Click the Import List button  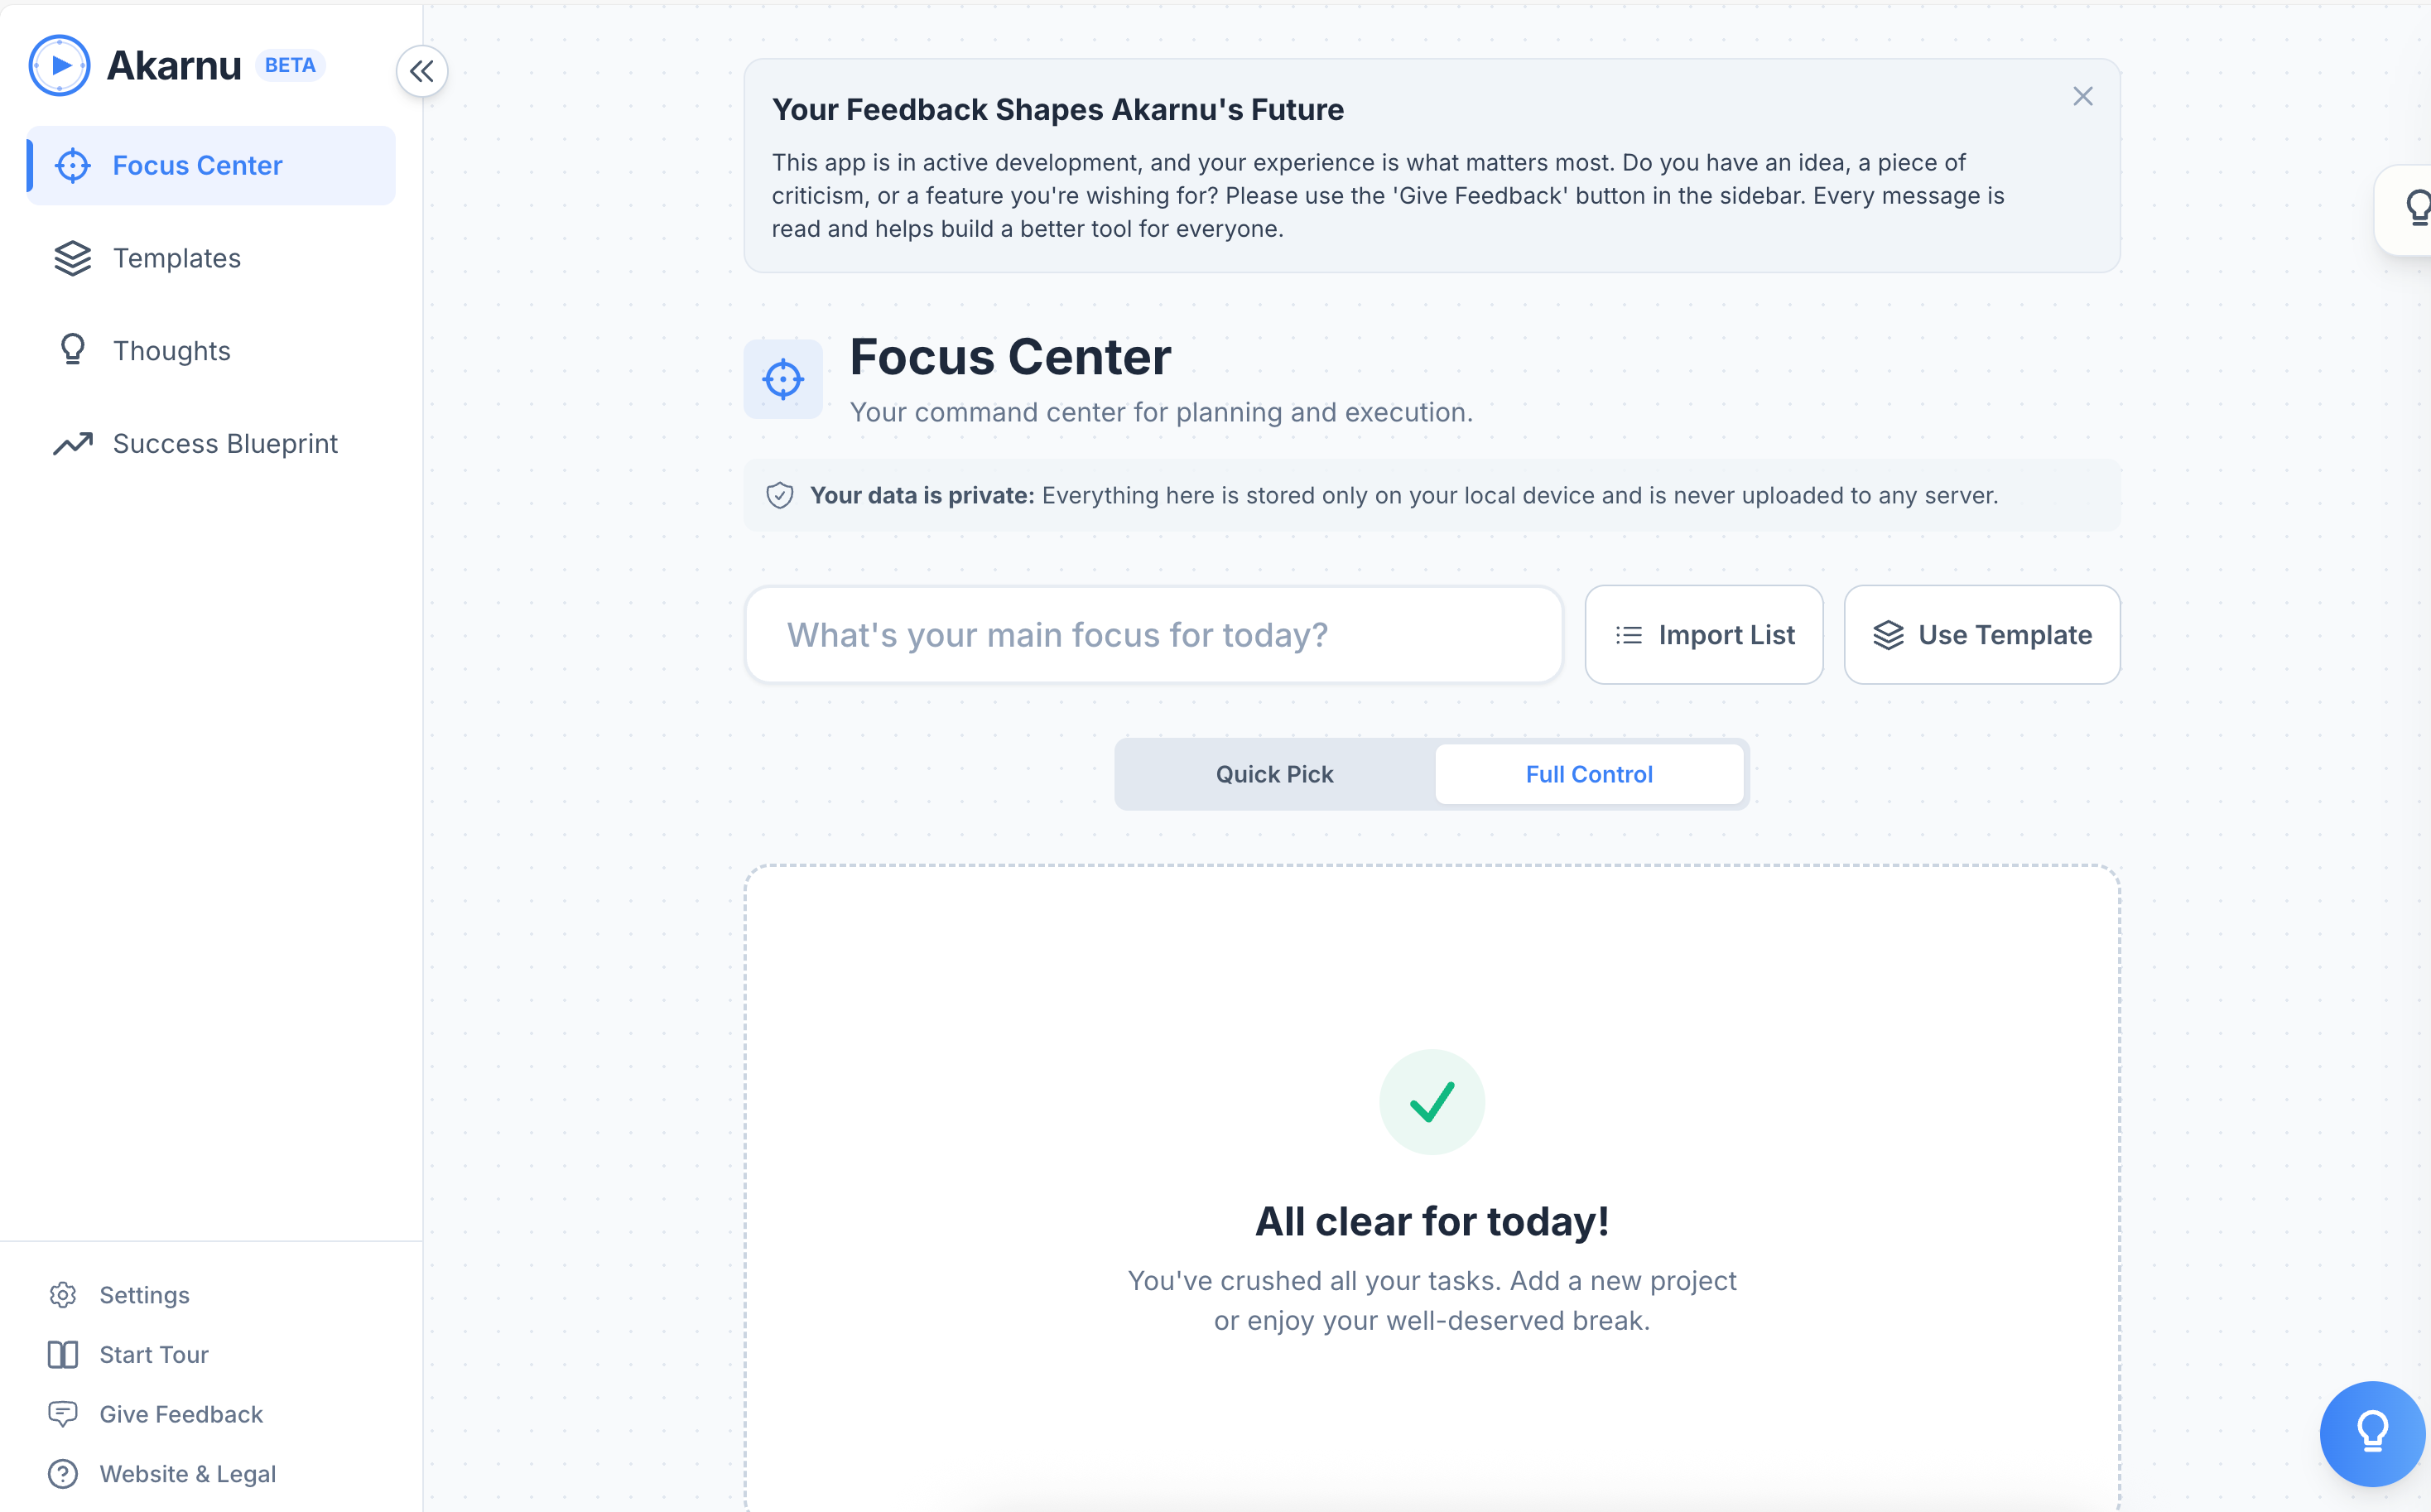1704,635
